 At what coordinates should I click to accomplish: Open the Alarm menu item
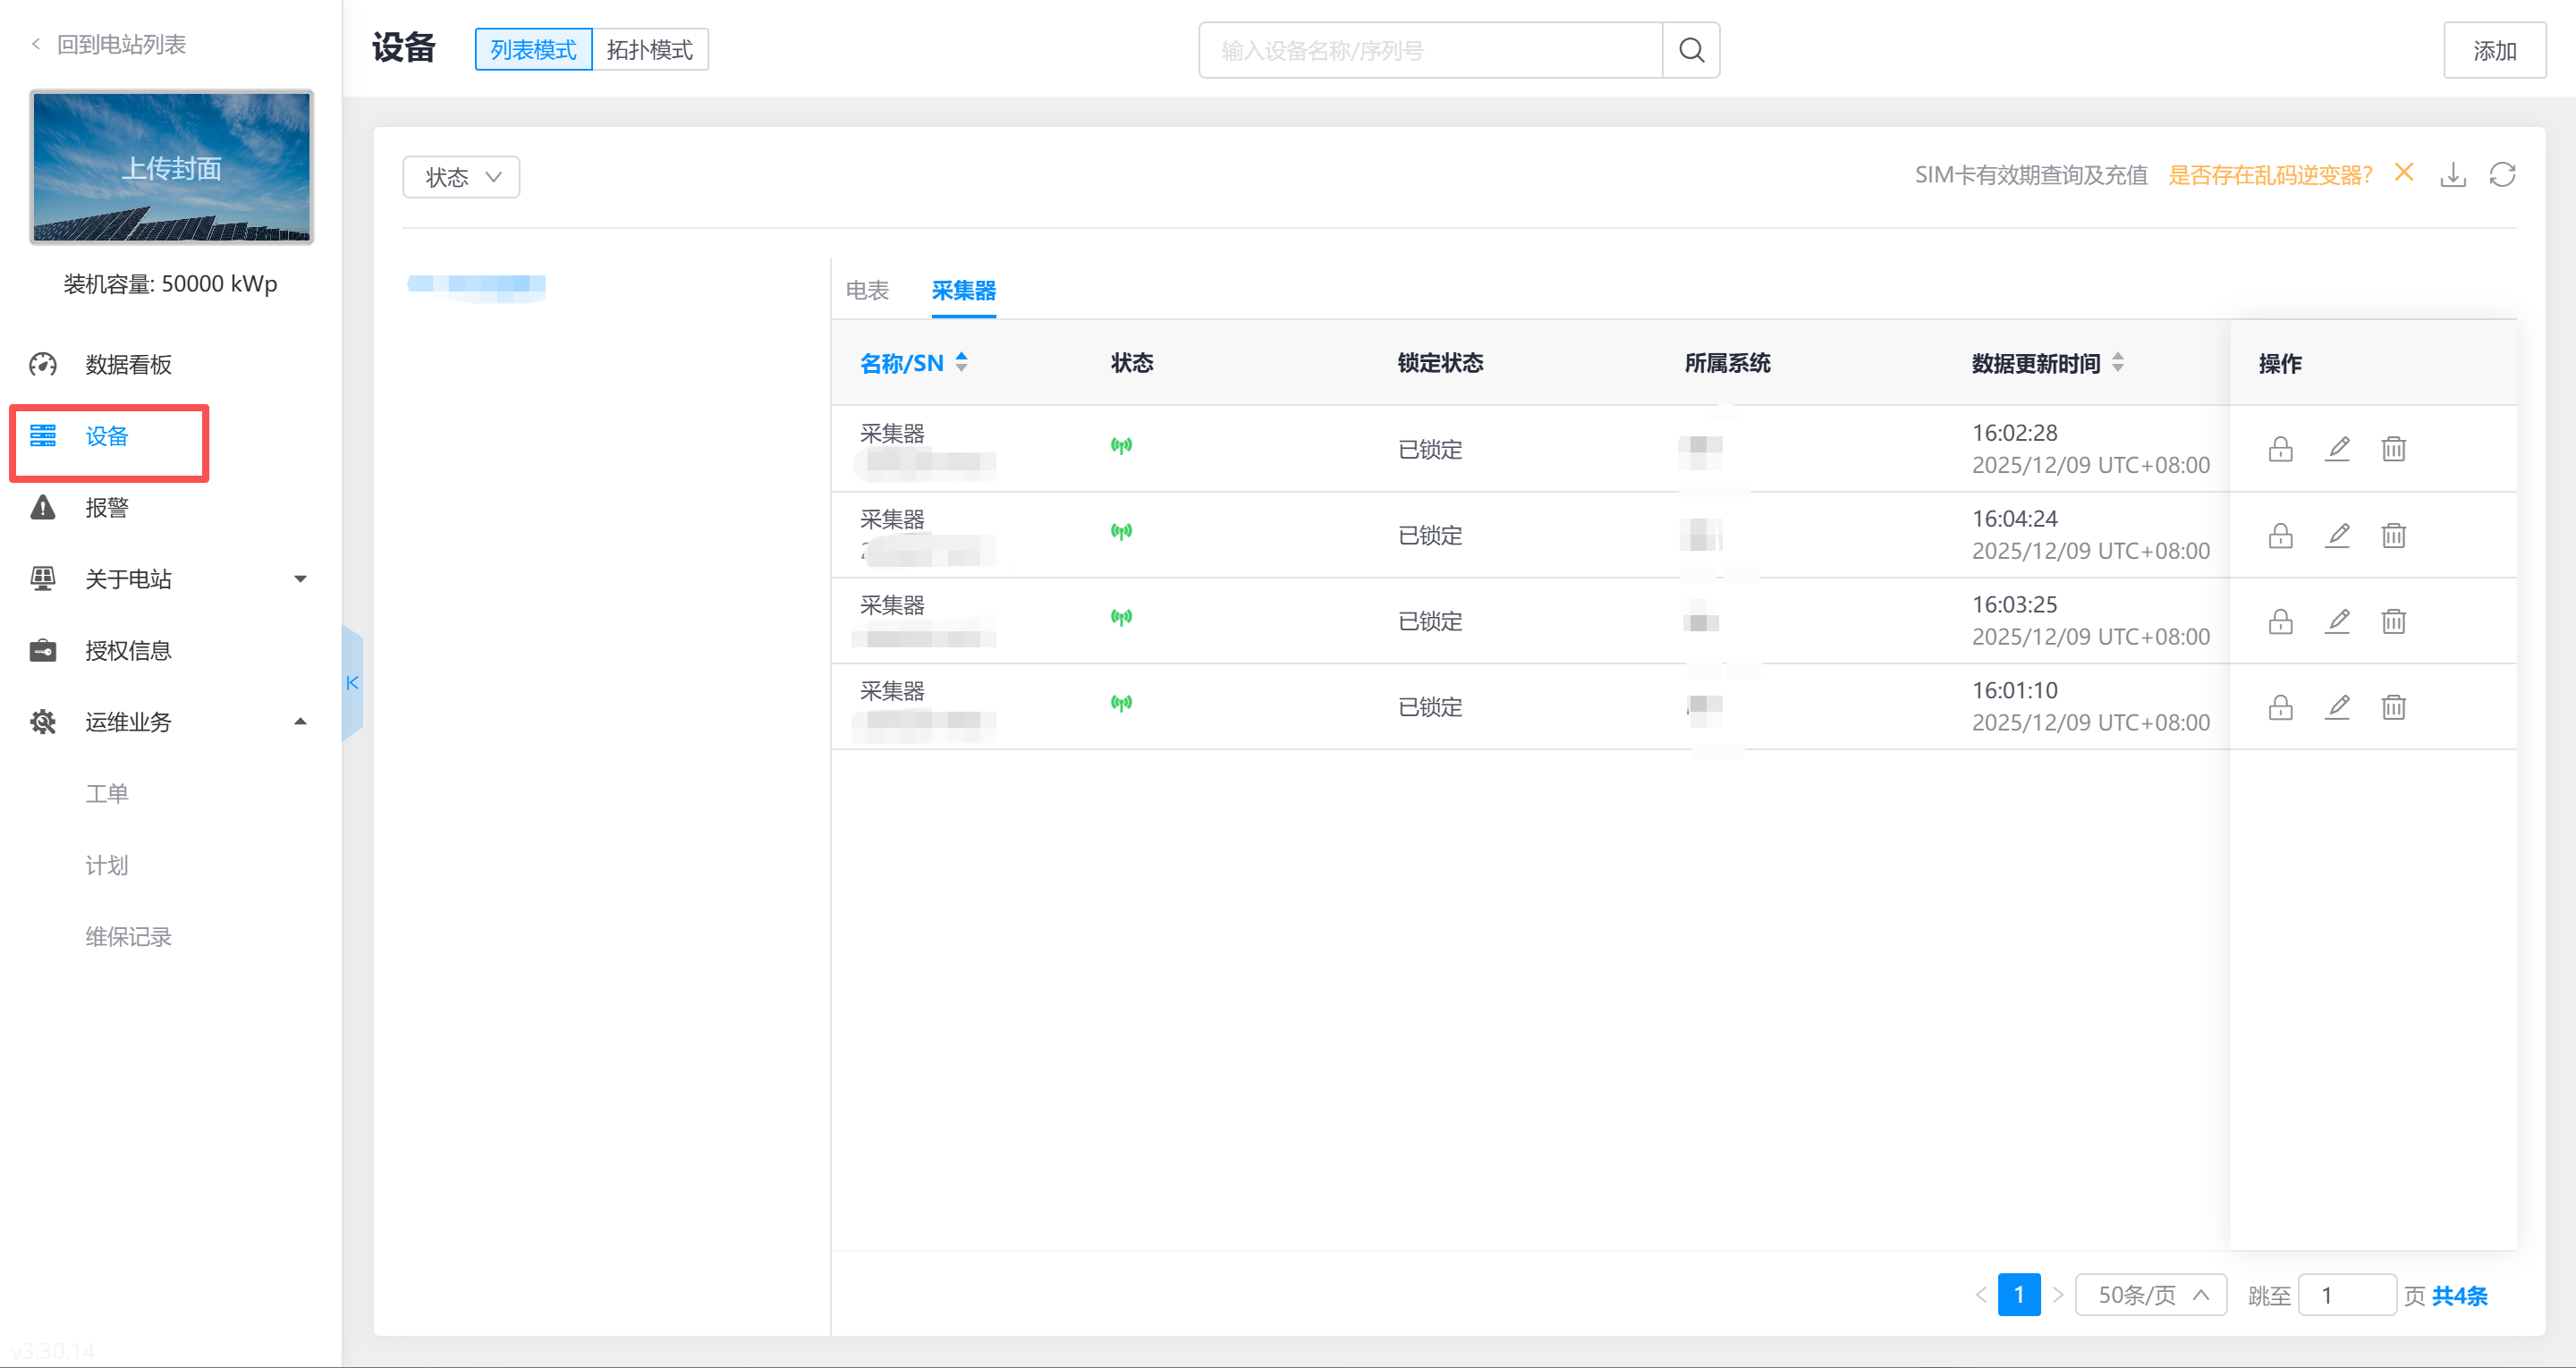click(107, 508)
